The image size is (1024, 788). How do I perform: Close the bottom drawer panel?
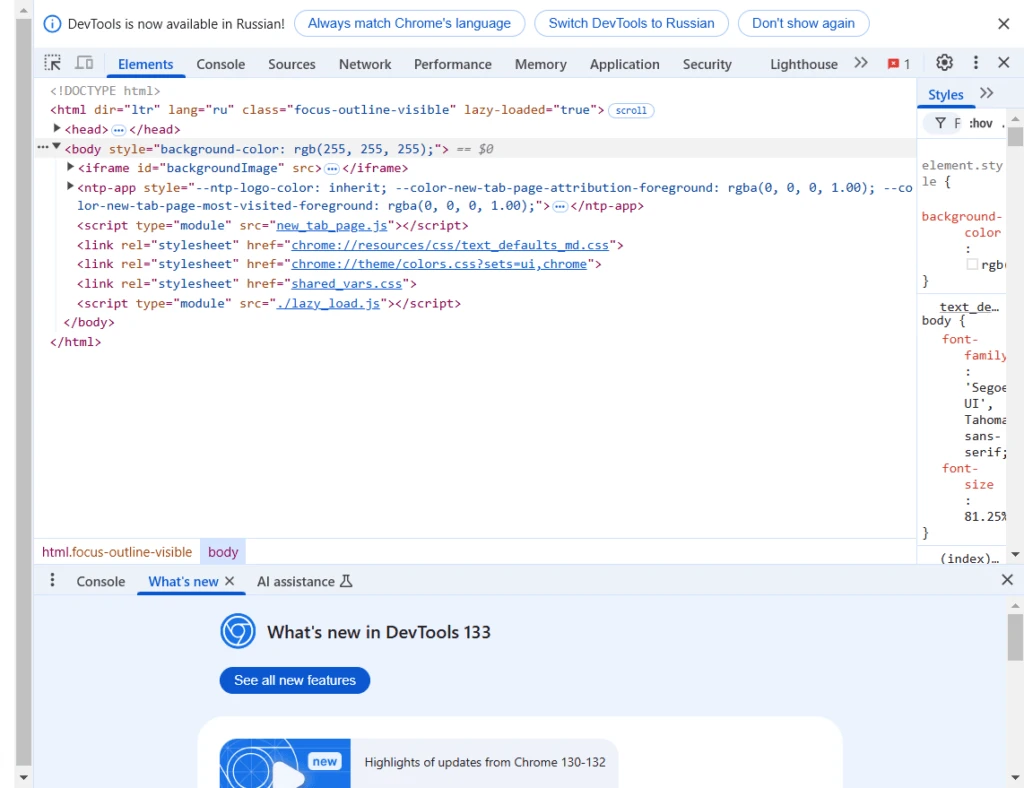click(1007, 580)
